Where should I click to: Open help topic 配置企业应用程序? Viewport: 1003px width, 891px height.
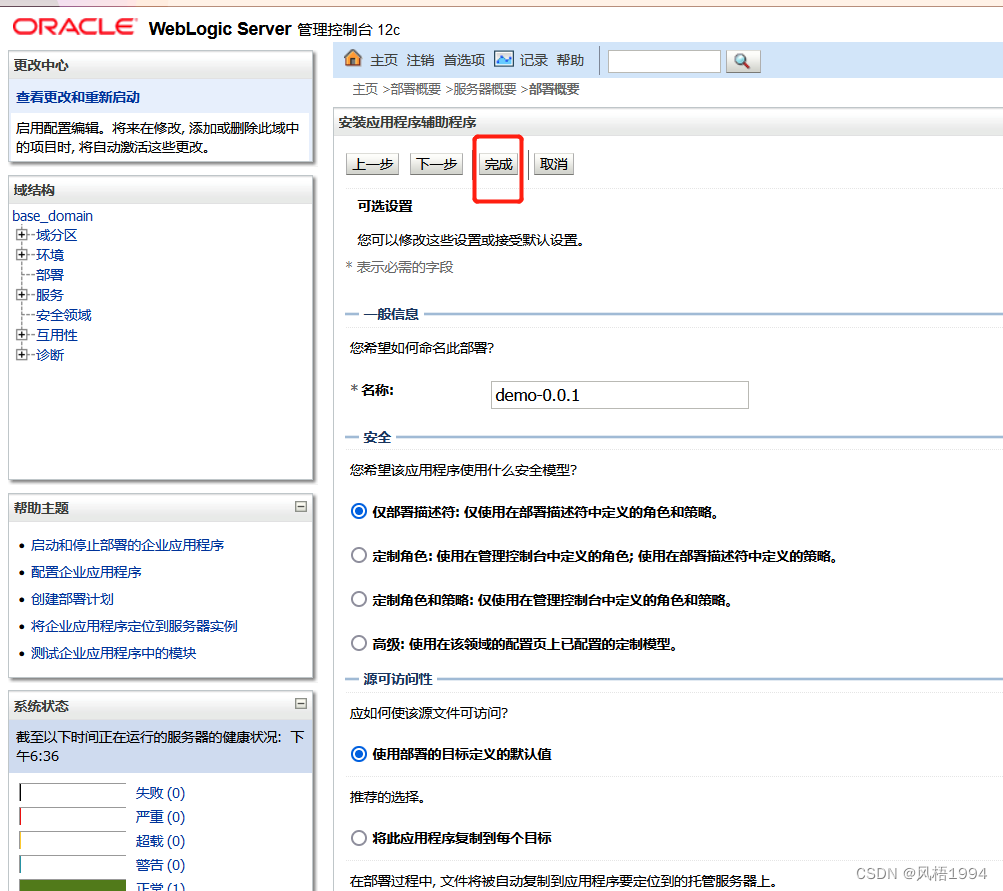pyautogui.click(x=86, y=572)
